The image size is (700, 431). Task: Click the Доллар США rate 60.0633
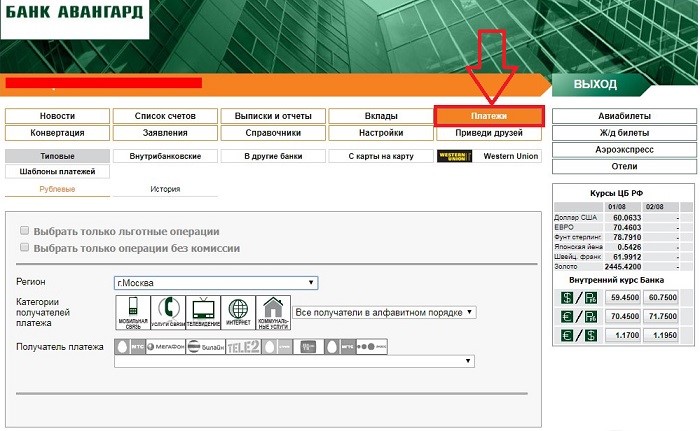click(627, 218)
